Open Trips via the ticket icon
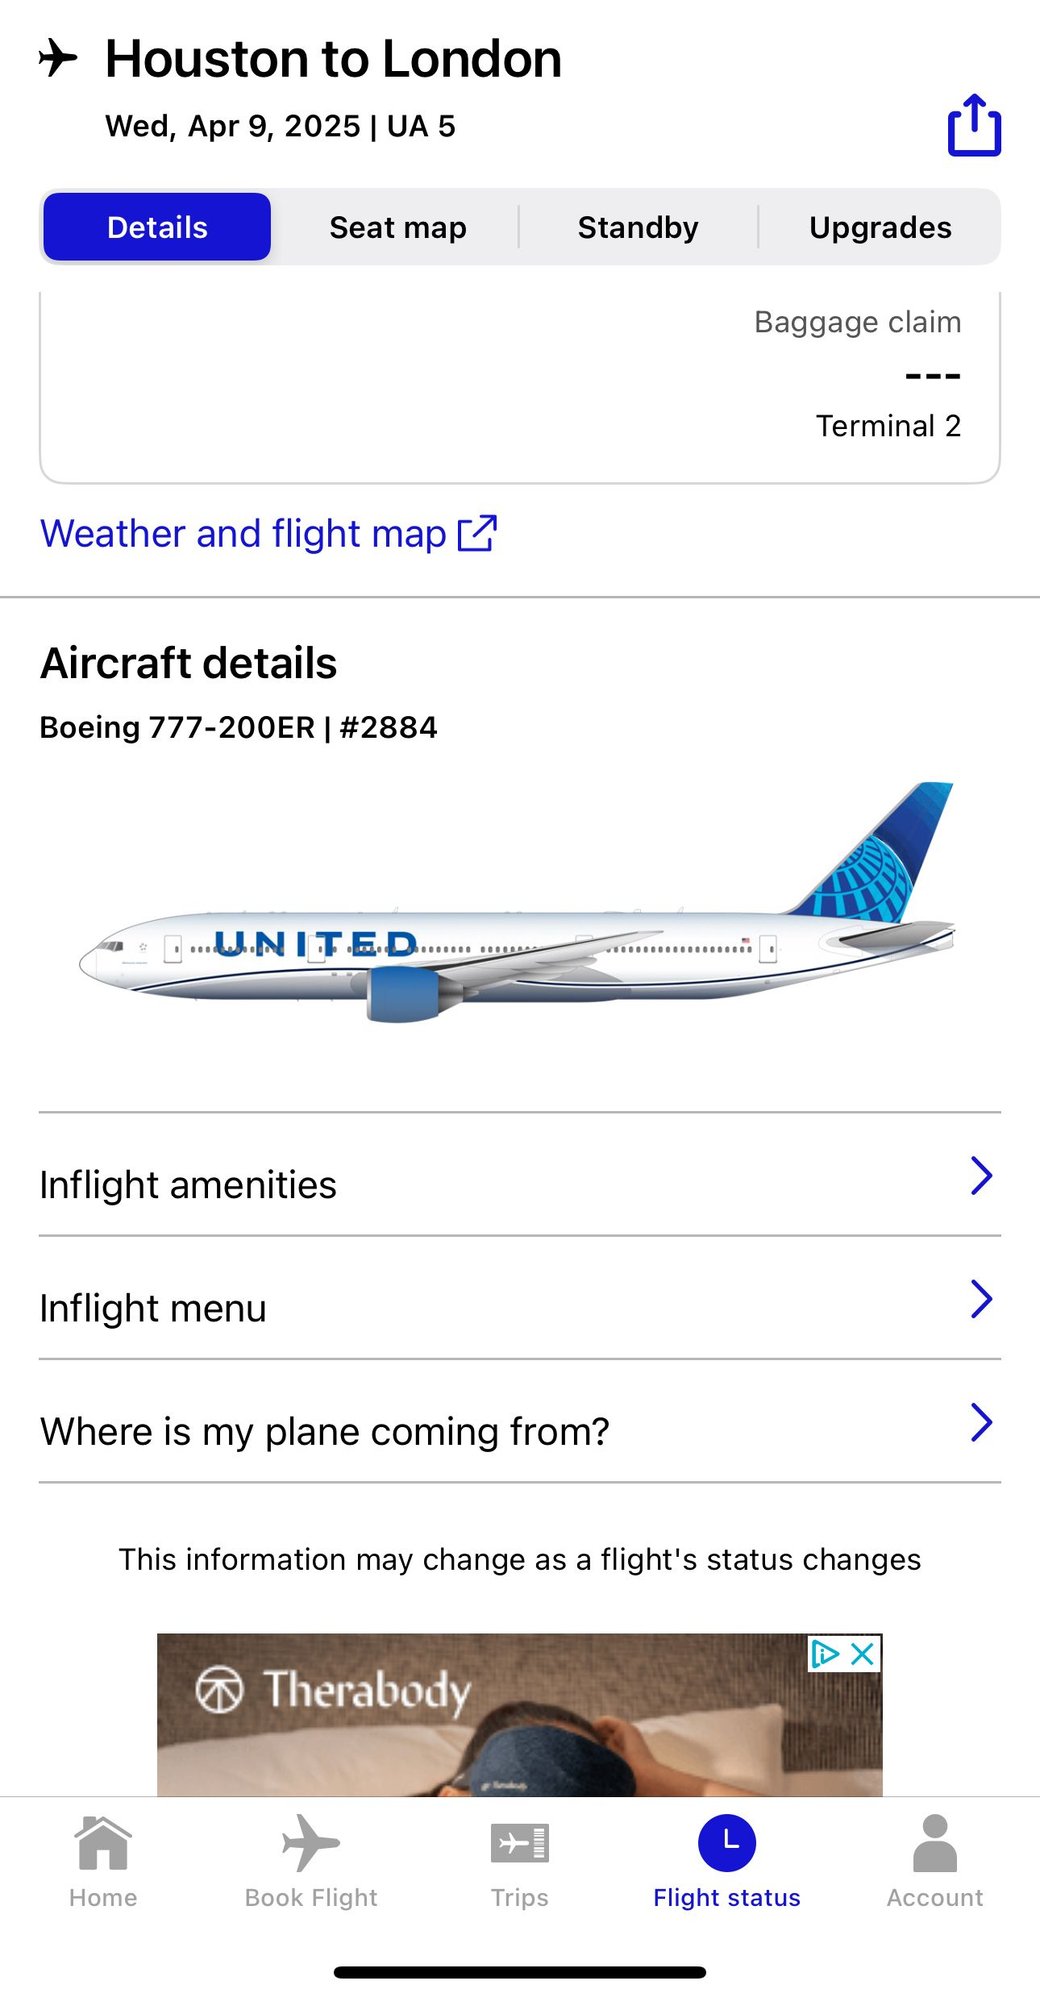1040x1998 pixels. pyautogui.click(x=519, y=1843)
